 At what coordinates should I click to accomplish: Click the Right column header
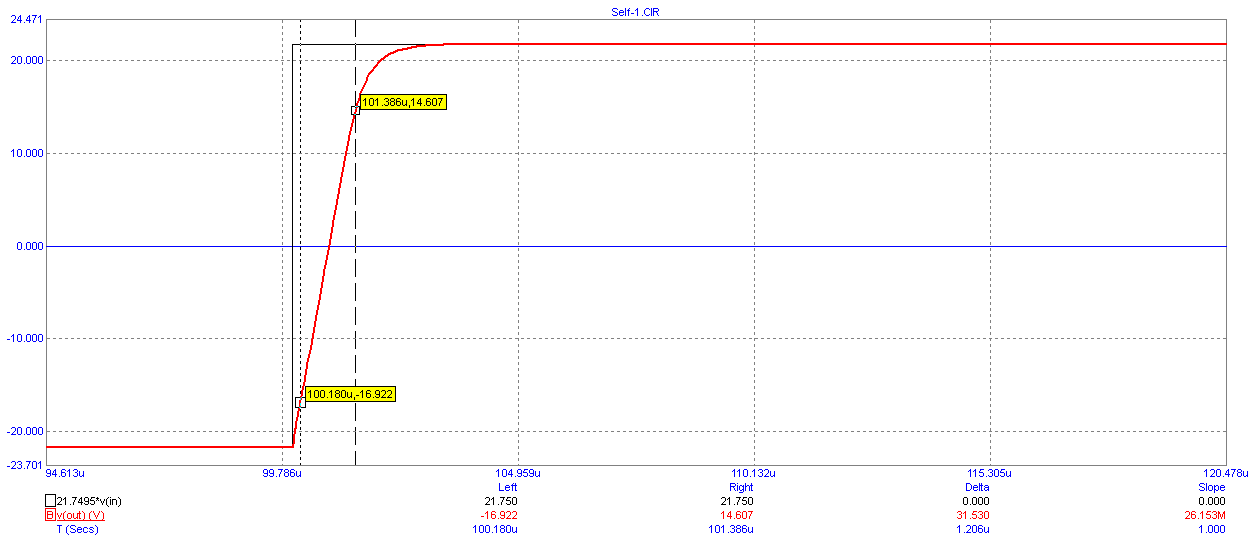point(741,487)
